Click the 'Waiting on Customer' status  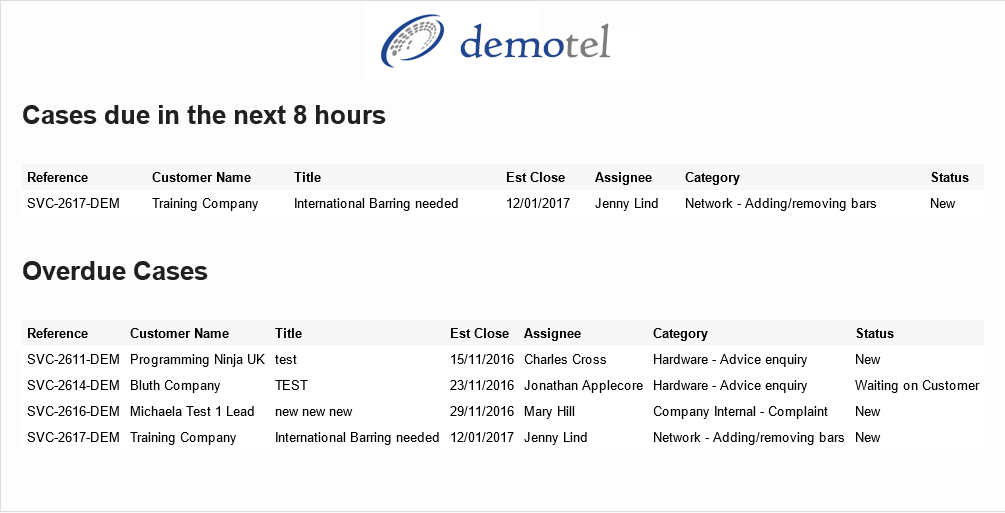point(917,386)
